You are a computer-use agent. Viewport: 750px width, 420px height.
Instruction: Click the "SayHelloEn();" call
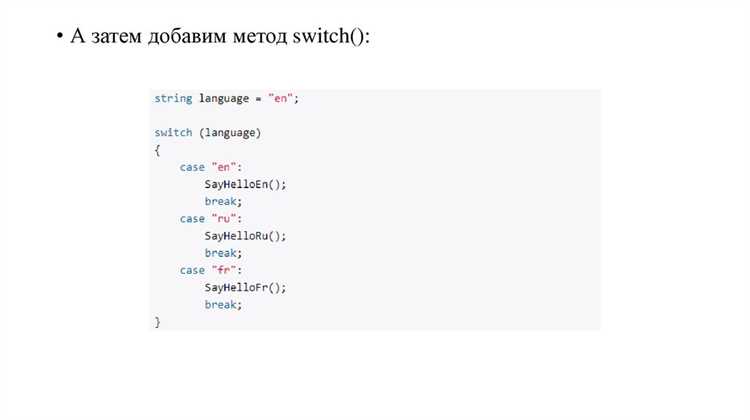[x=245, y=185]
